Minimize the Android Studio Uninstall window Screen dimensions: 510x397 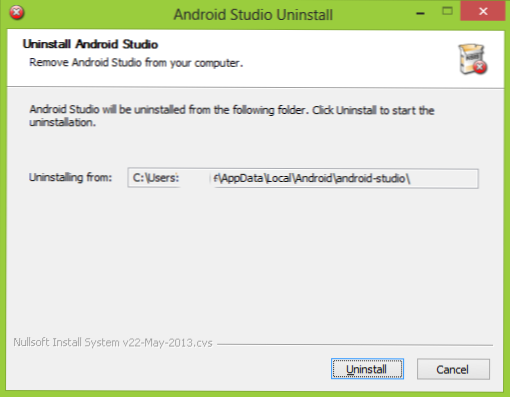click(x=420, y=13)
